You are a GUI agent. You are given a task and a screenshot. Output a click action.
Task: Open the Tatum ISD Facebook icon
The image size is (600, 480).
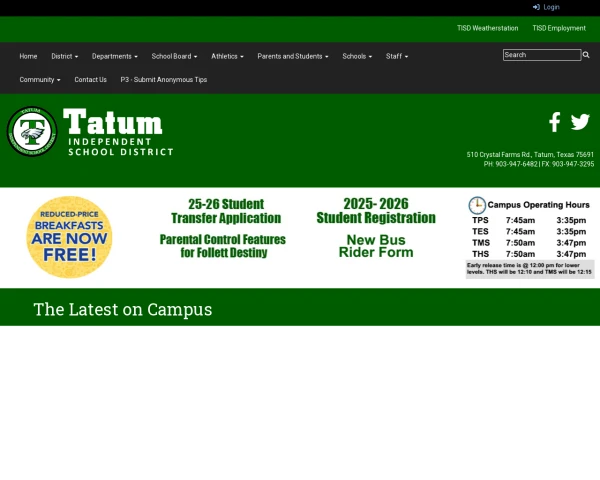pos(554,122)
